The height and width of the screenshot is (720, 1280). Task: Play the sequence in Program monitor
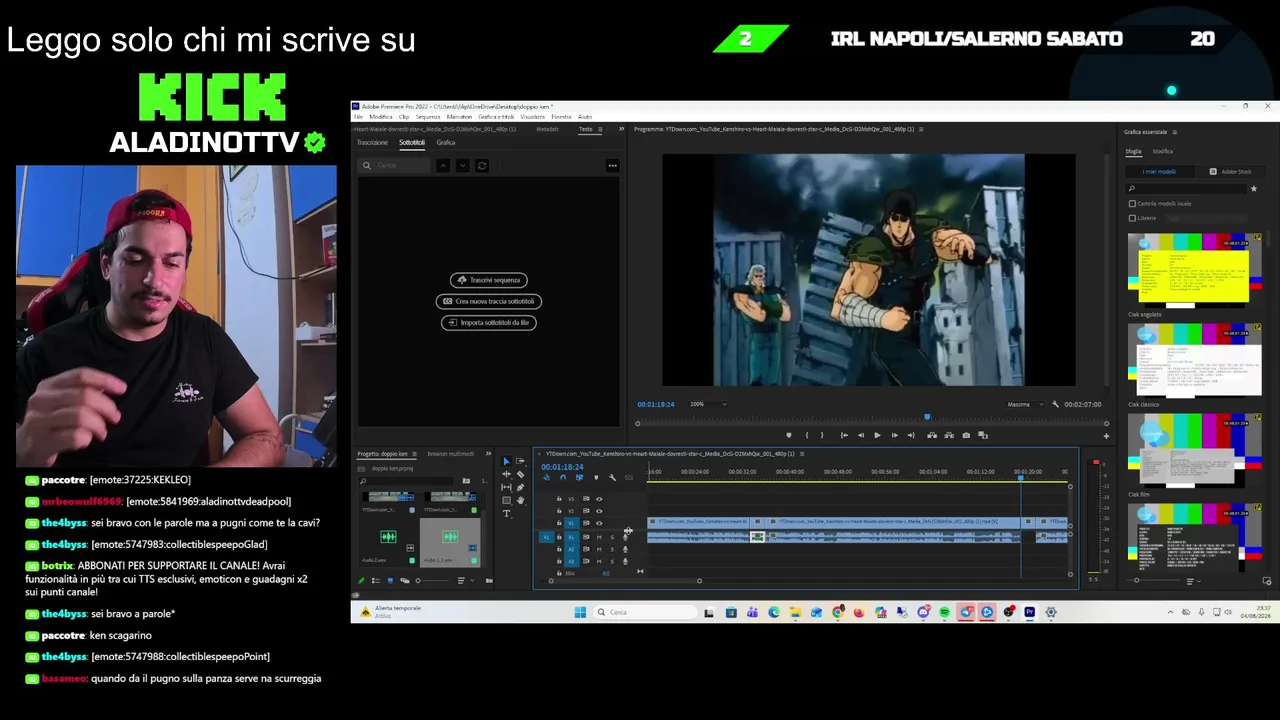pos(877,435)
